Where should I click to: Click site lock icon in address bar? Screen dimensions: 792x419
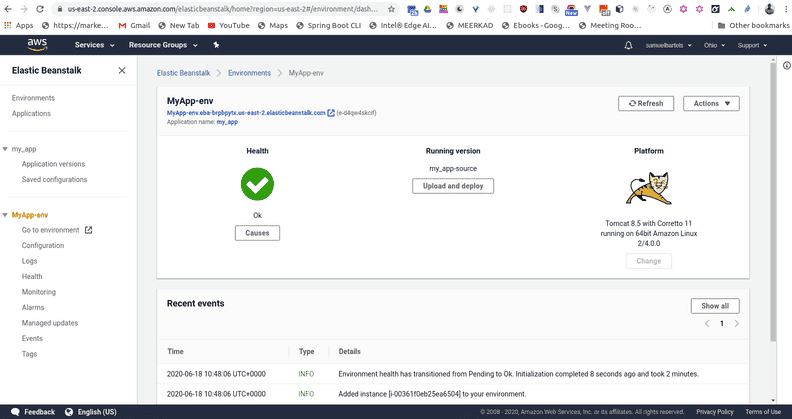tap(60, 9)
